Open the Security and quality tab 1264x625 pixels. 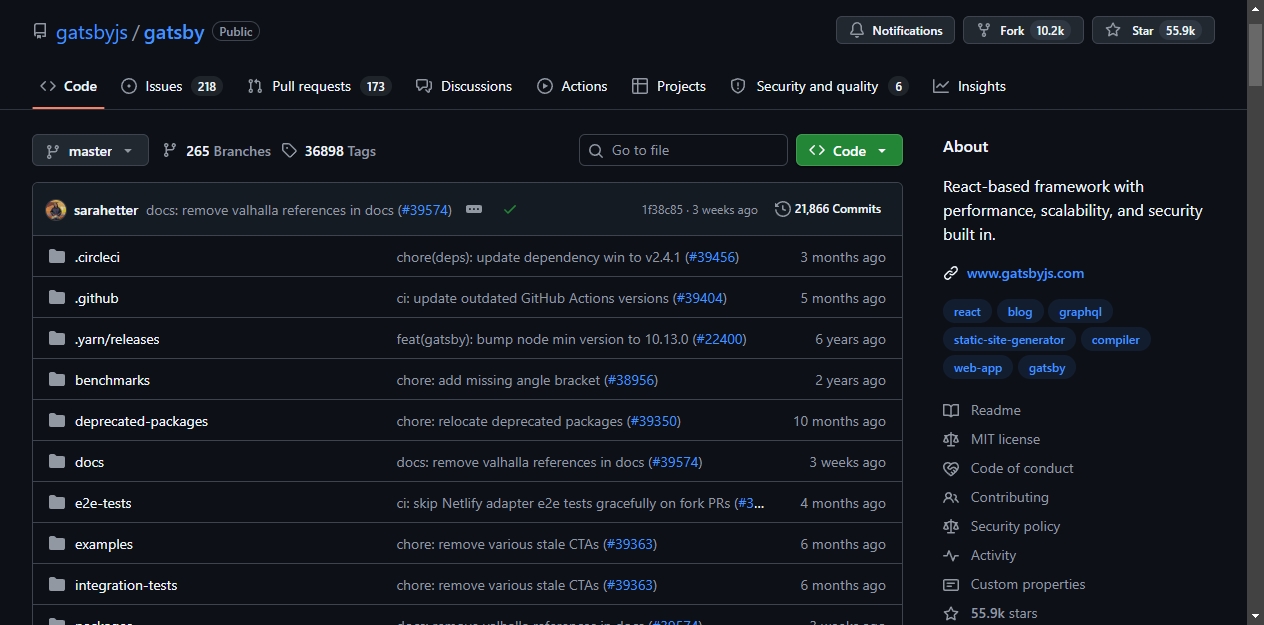819,86
